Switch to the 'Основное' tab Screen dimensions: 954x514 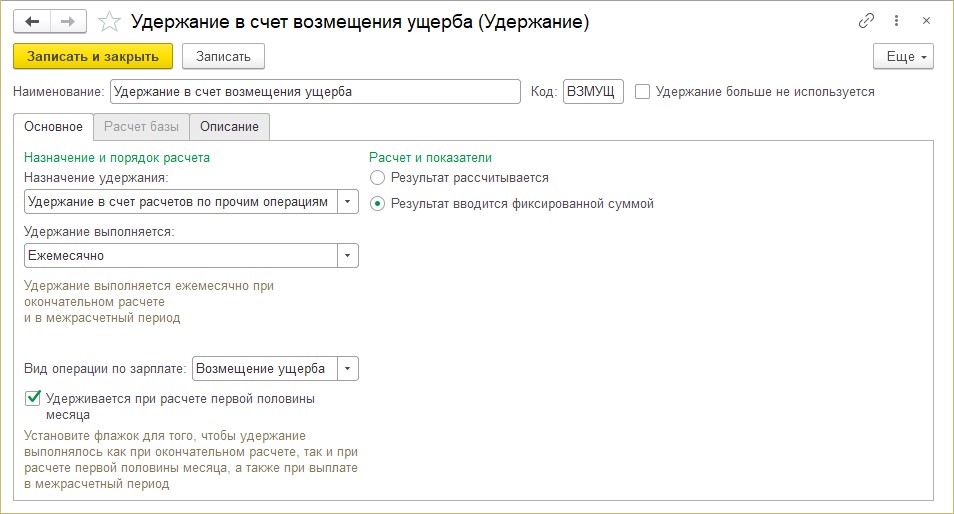click(x=52, y=127)
